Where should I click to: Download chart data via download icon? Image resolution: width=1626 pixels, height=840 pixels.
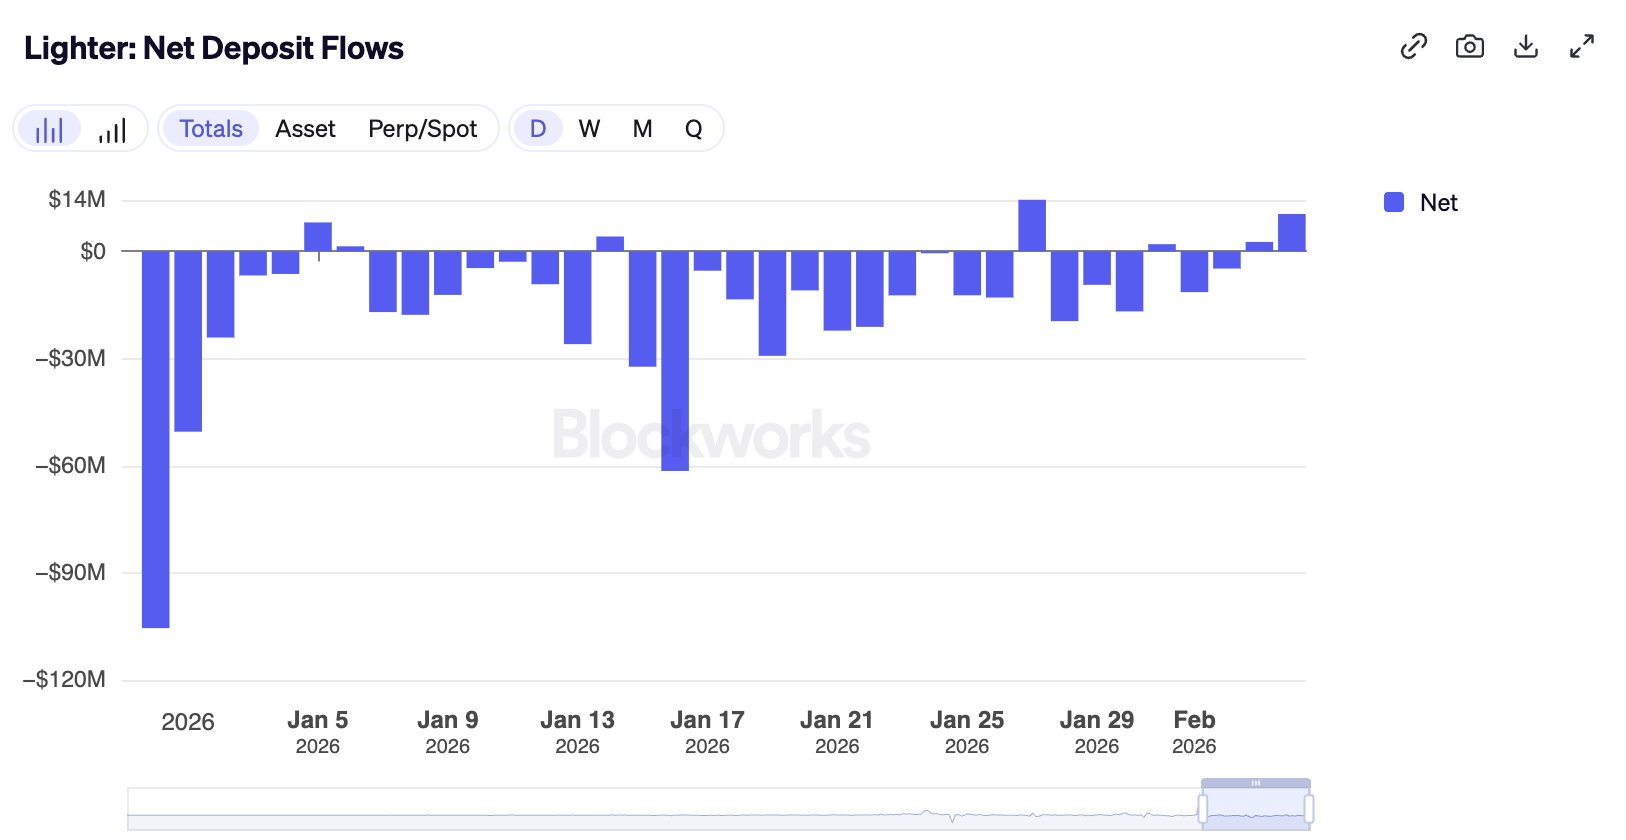[1525, 46]
